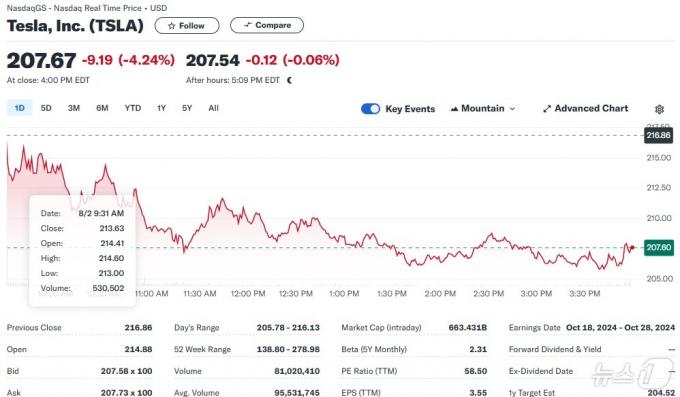This screenshot has width=680, height=397.
Task: Select the 1Y range tab
Action: tap(161, 108)
